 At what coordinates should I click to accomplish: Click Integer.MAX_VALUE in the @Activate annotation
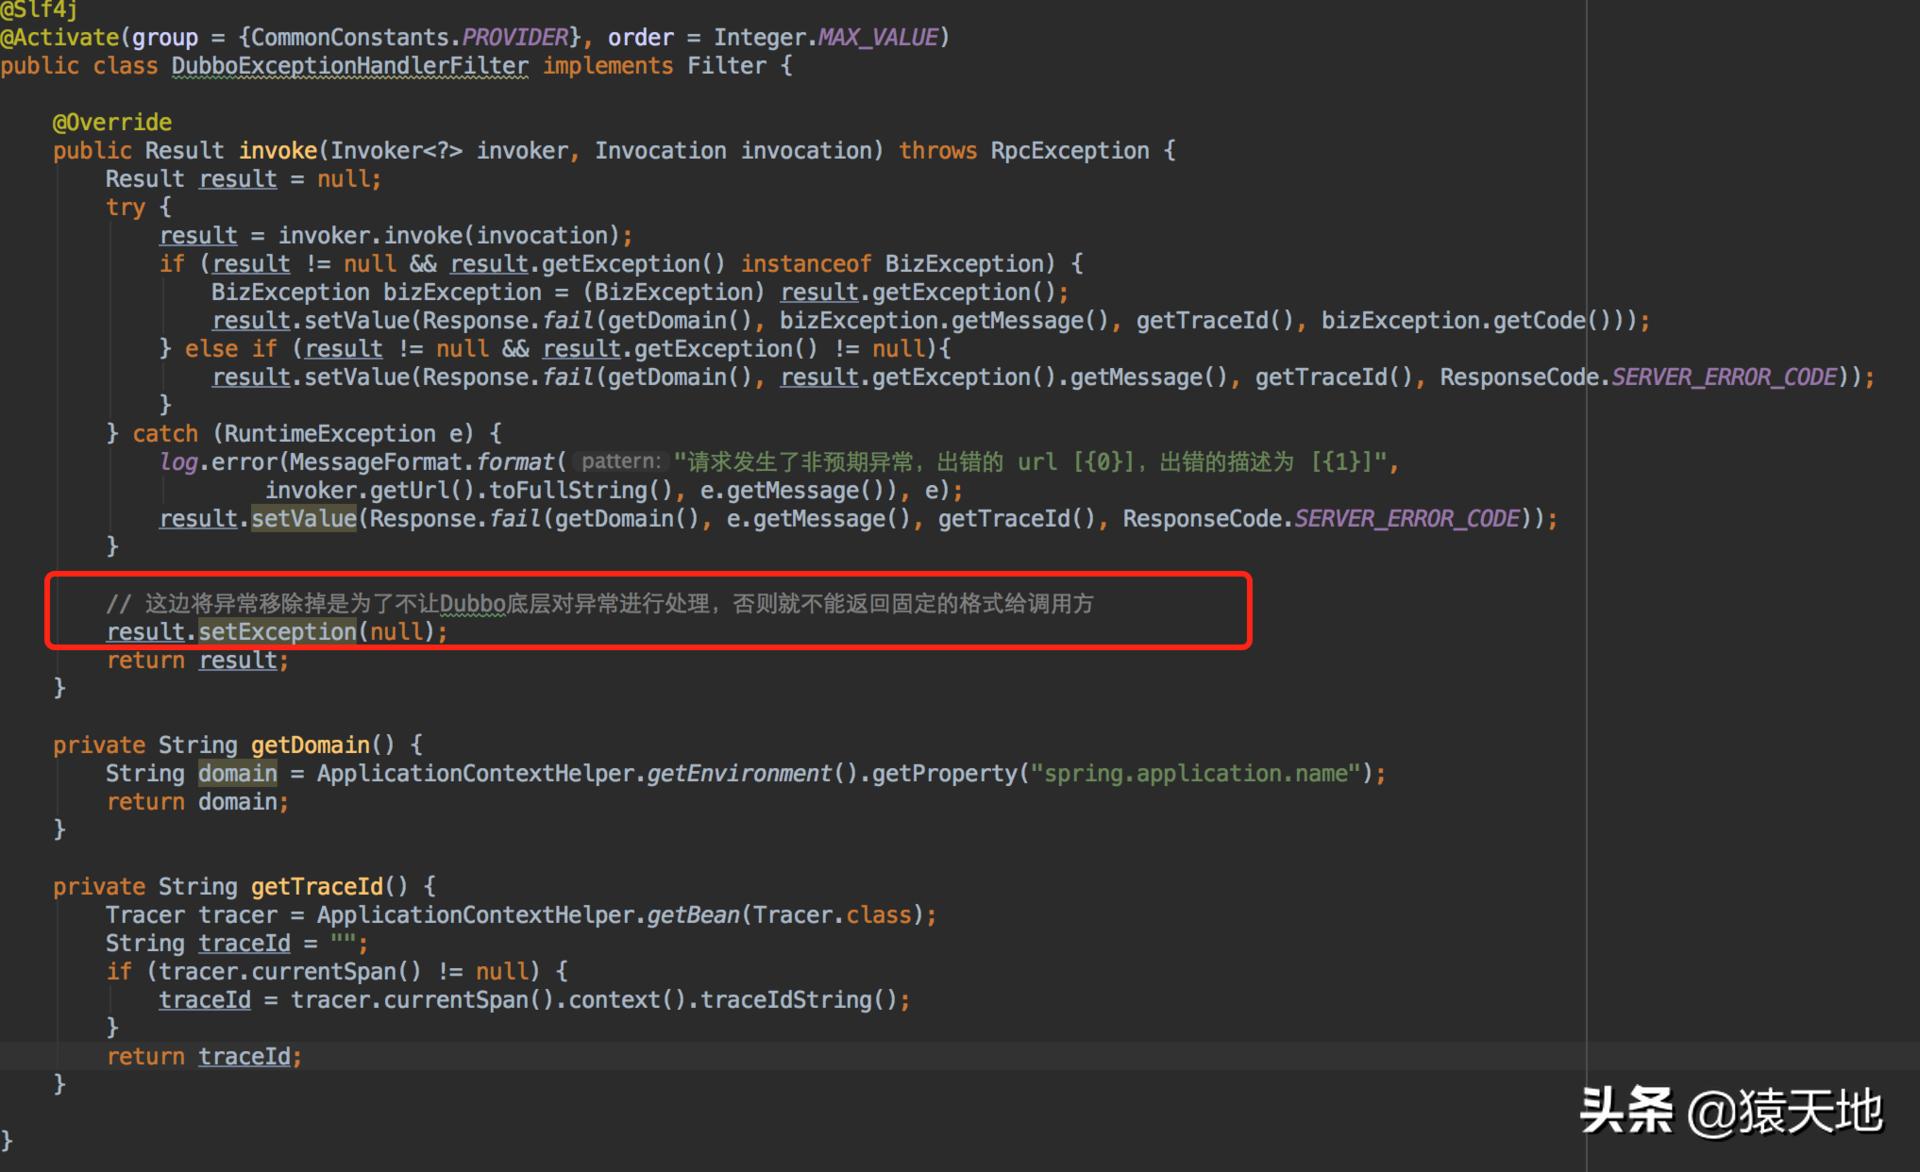coord(826,38)
